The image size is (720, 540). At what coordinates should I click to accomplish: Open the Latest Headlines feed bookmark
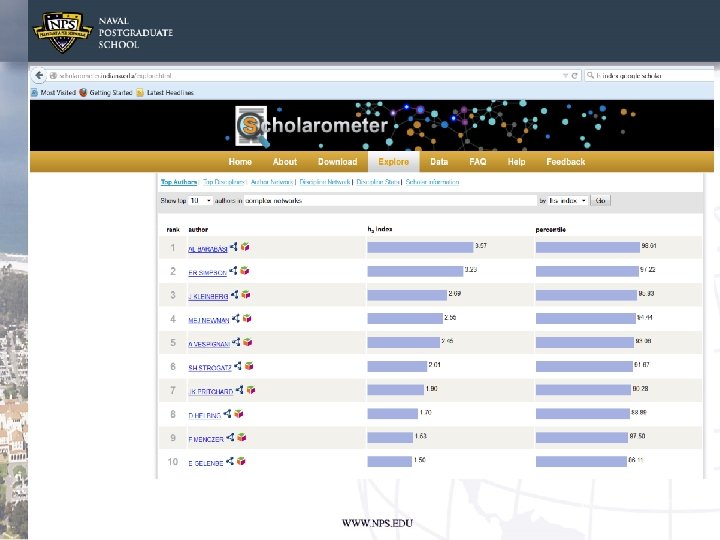click(x=165, y=93)
